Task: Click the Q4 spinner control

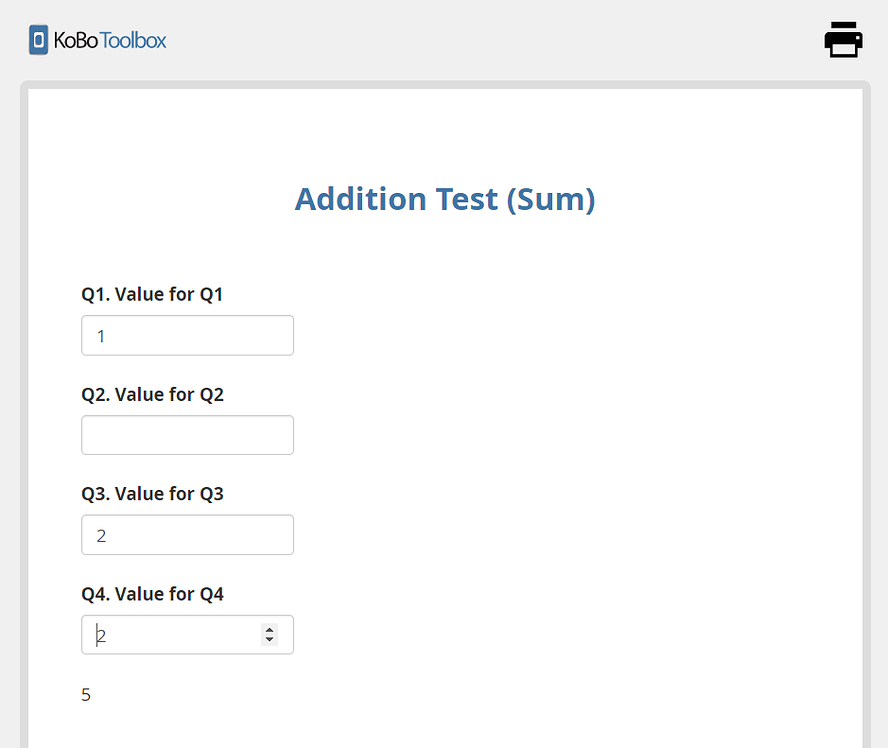Action: pos(269,634)
